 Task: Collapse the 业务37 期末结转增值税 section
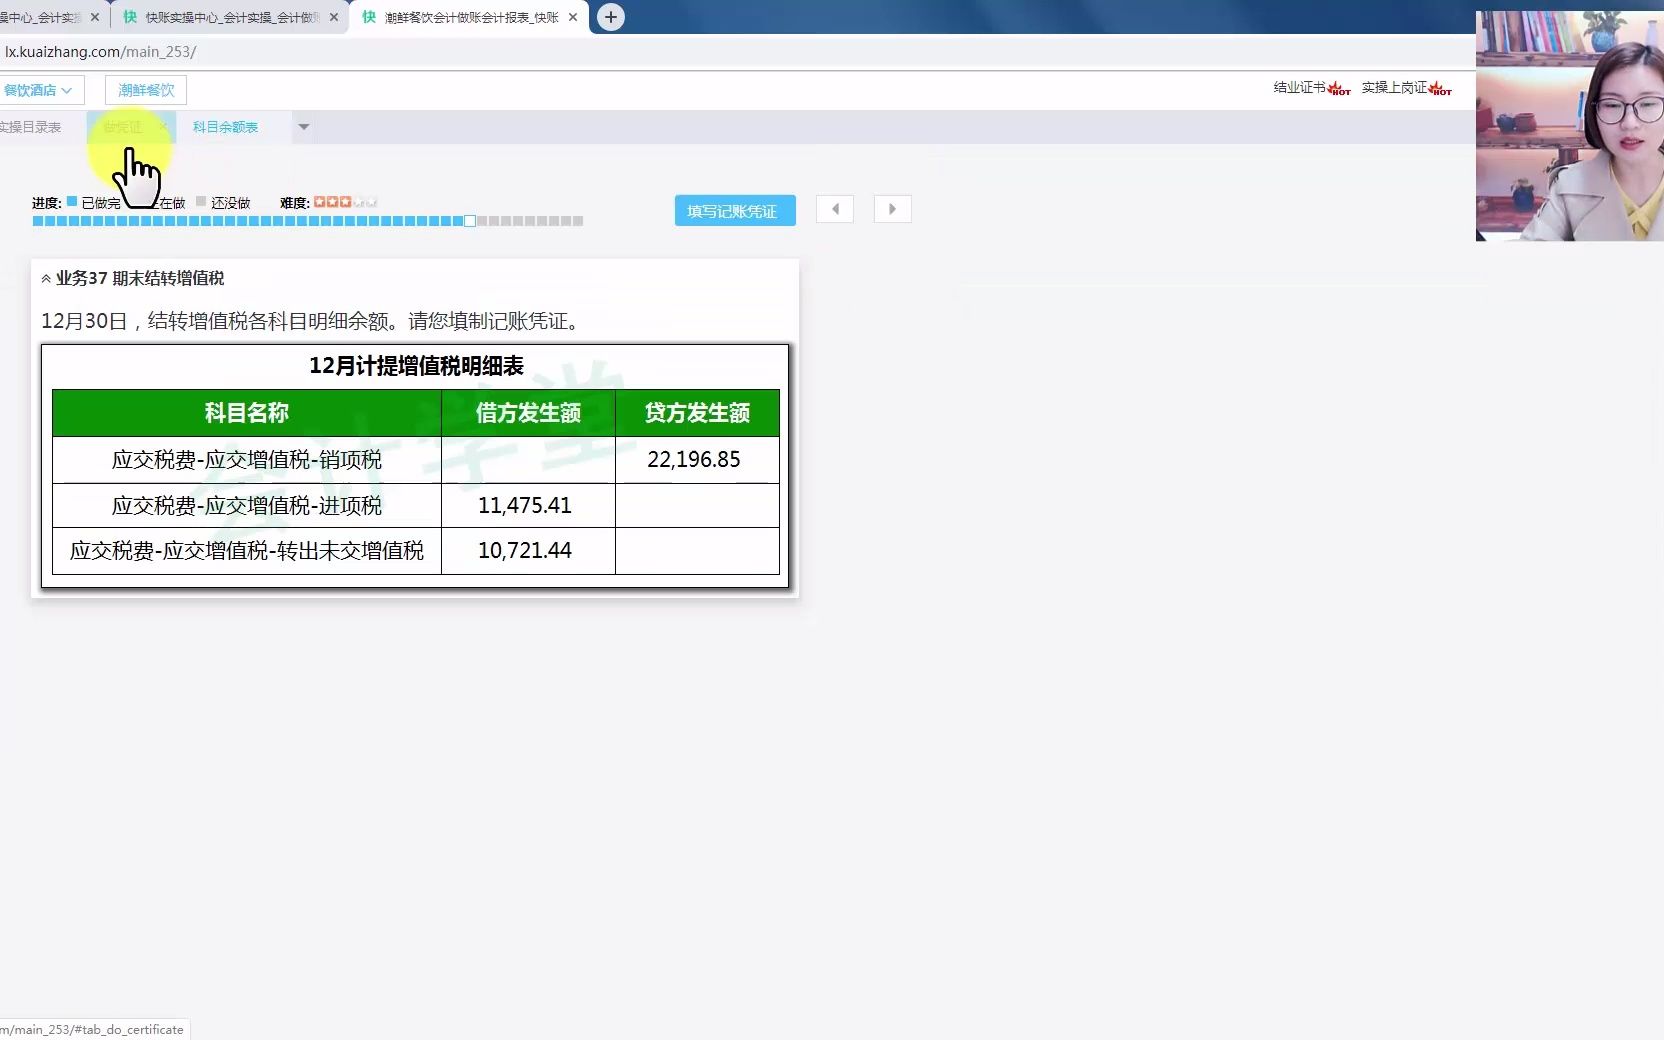46,279
